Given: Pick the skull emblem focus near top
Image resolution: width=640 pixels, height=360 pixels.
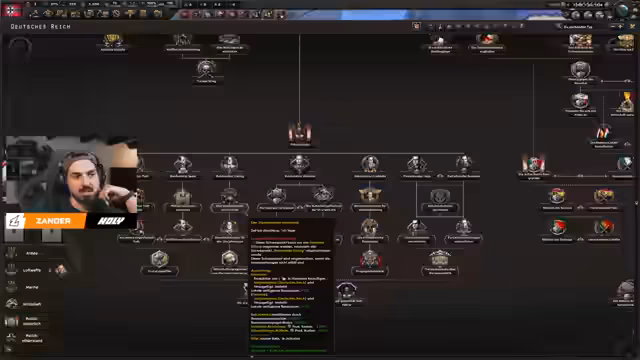Looking at the screenshot, I should (x=206, y=69).
